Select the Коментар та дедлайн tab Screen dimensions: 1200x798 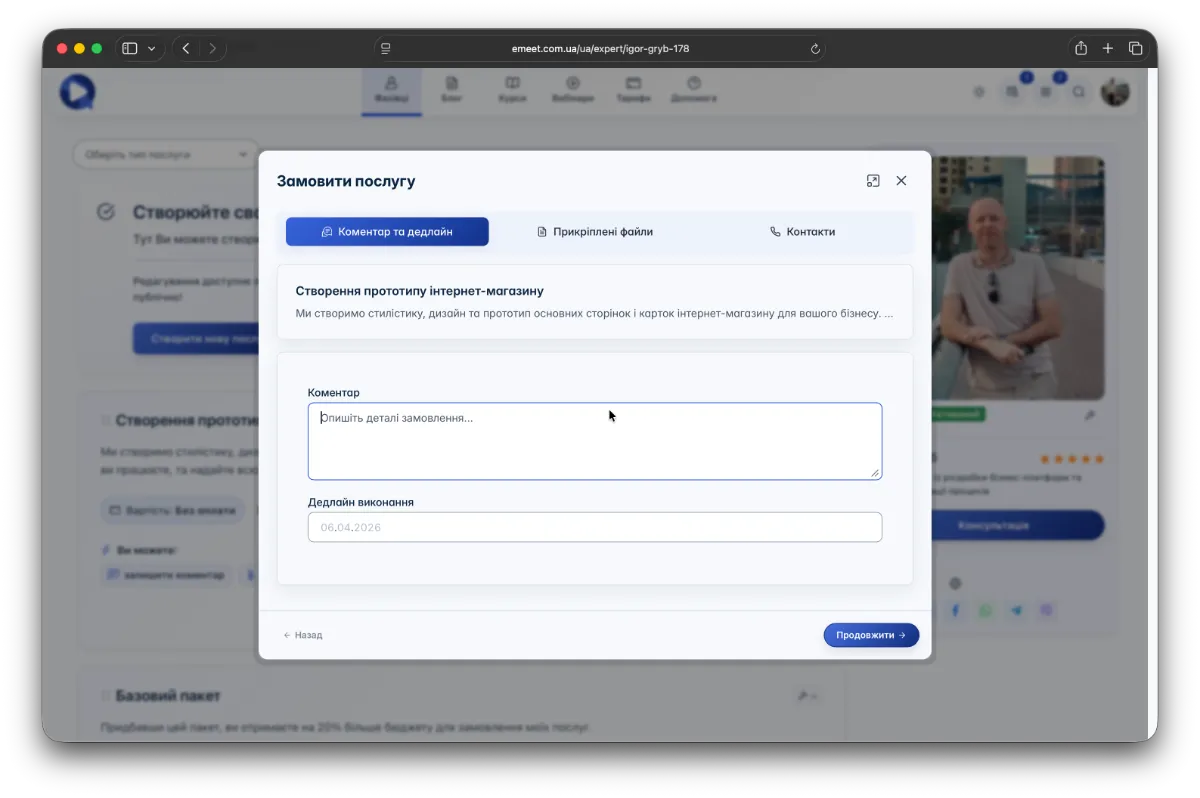[387, 232]
